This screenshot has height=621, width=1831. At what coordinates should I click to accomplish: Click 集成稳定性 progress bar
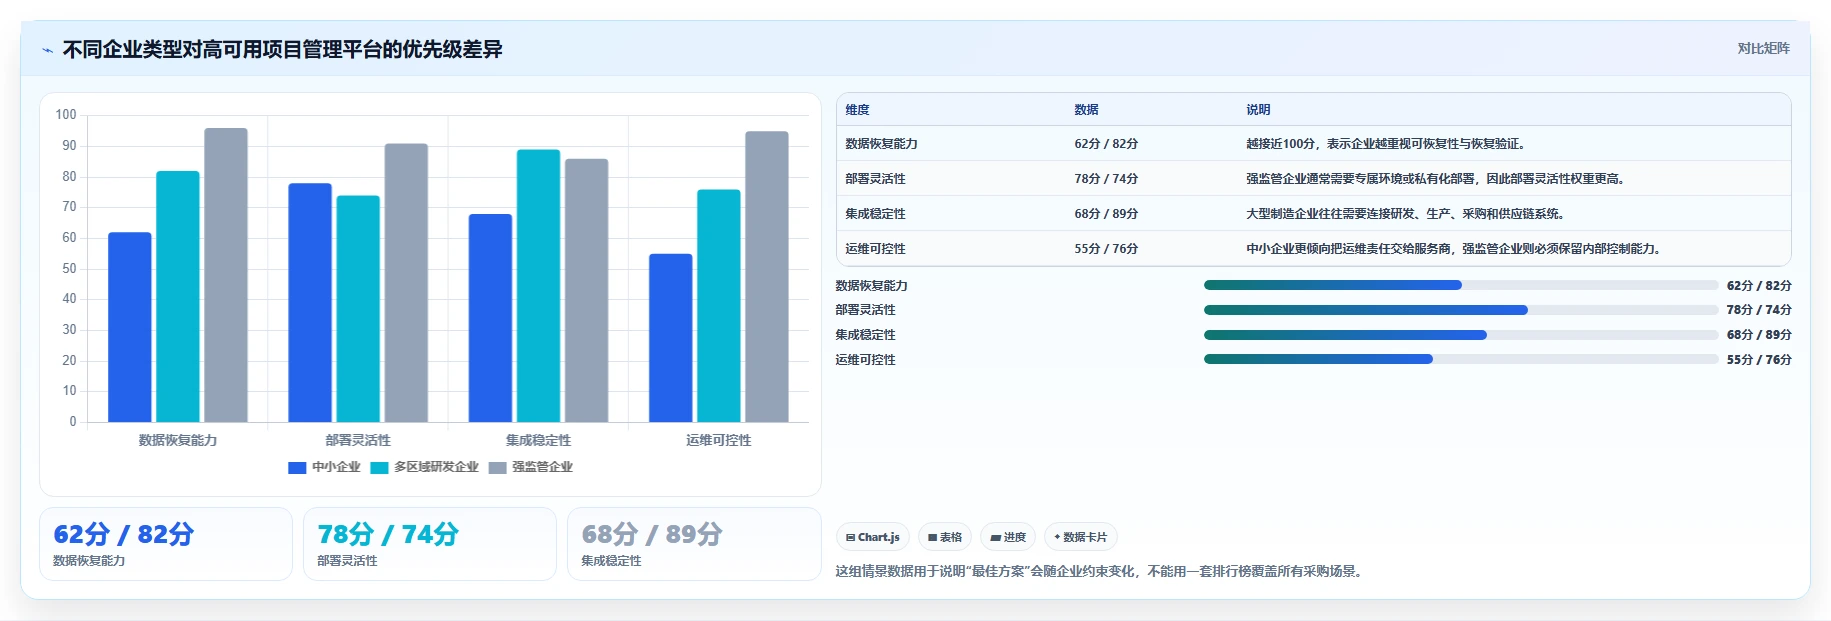(x=1461, y=335)
